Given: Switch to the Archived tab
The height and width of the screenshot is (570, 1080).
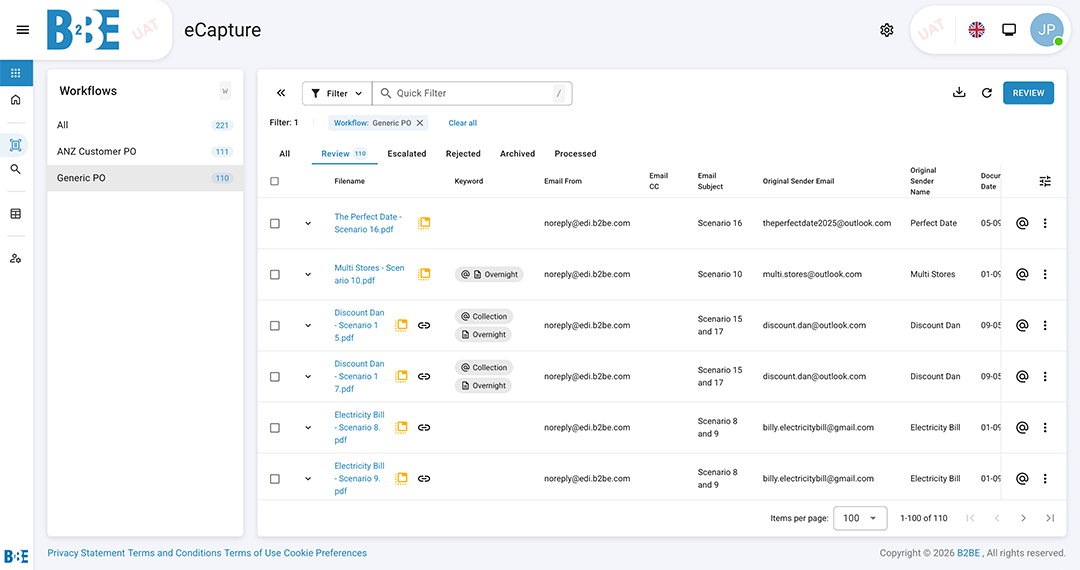Looking at the screenshot, I should click(x=517, y=154).
